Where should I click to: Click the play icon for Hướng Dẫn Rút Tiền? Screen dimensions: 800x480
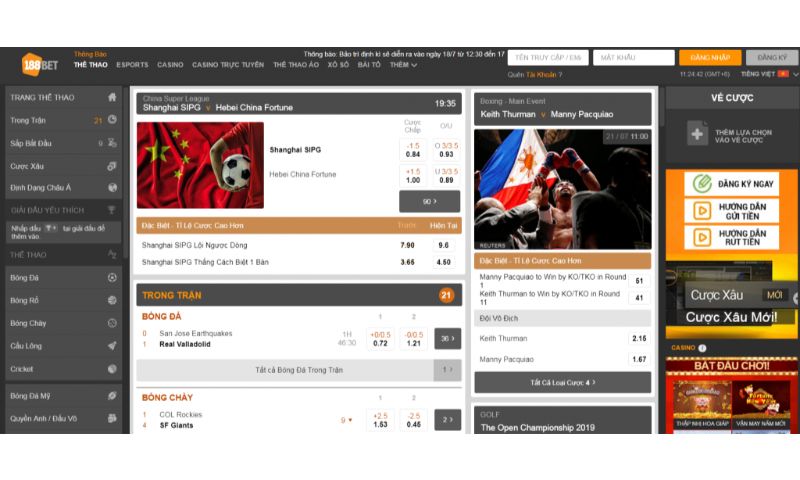pos(702,237)
